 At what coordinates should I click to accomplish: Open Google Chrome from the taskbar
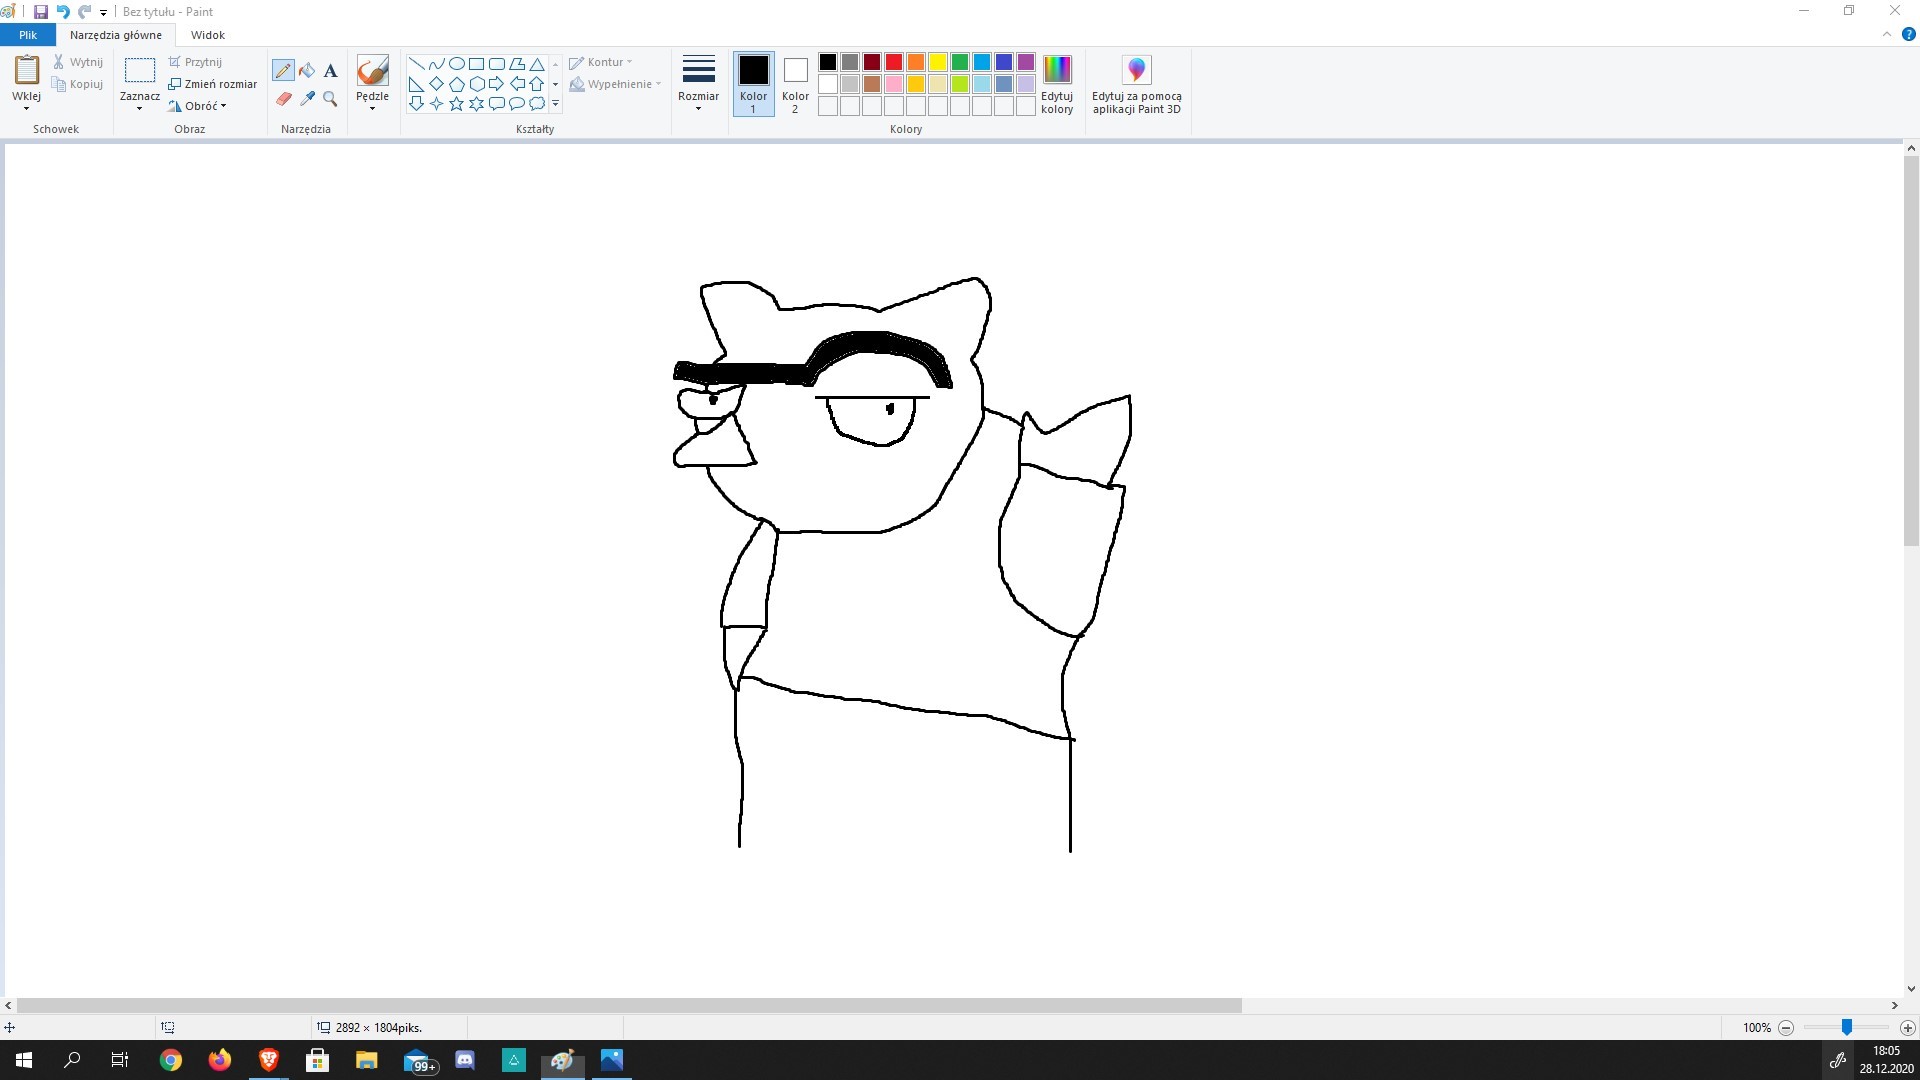[x=171, y=1060]
